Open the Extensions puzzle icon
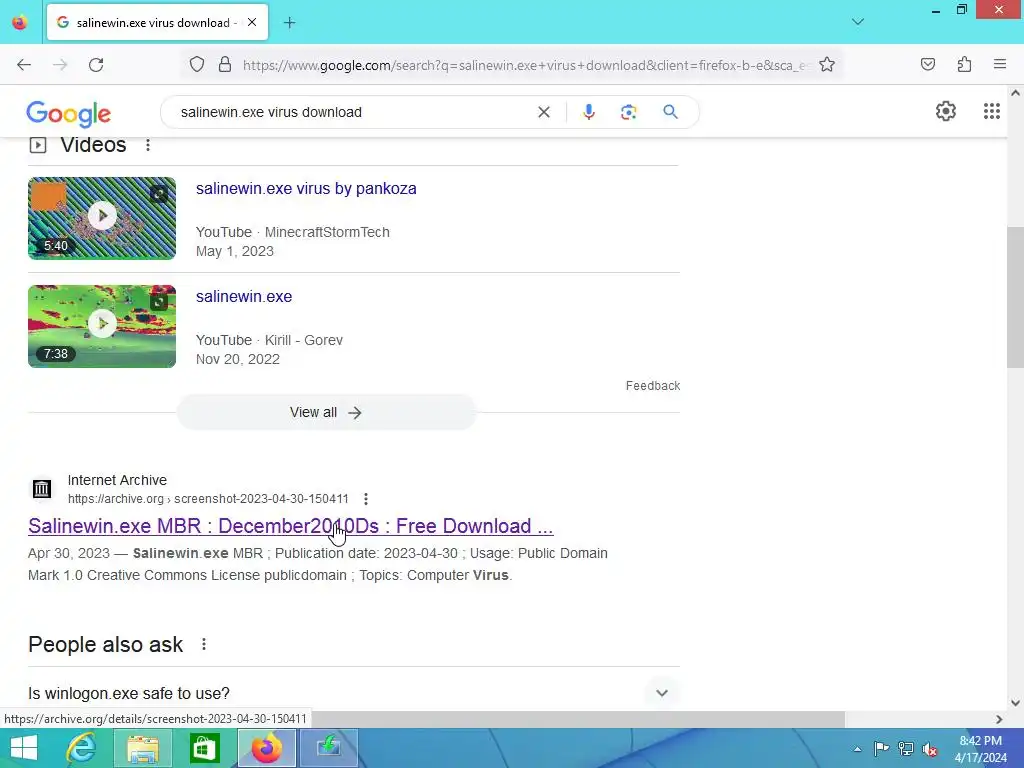 (x=964, y=64)
